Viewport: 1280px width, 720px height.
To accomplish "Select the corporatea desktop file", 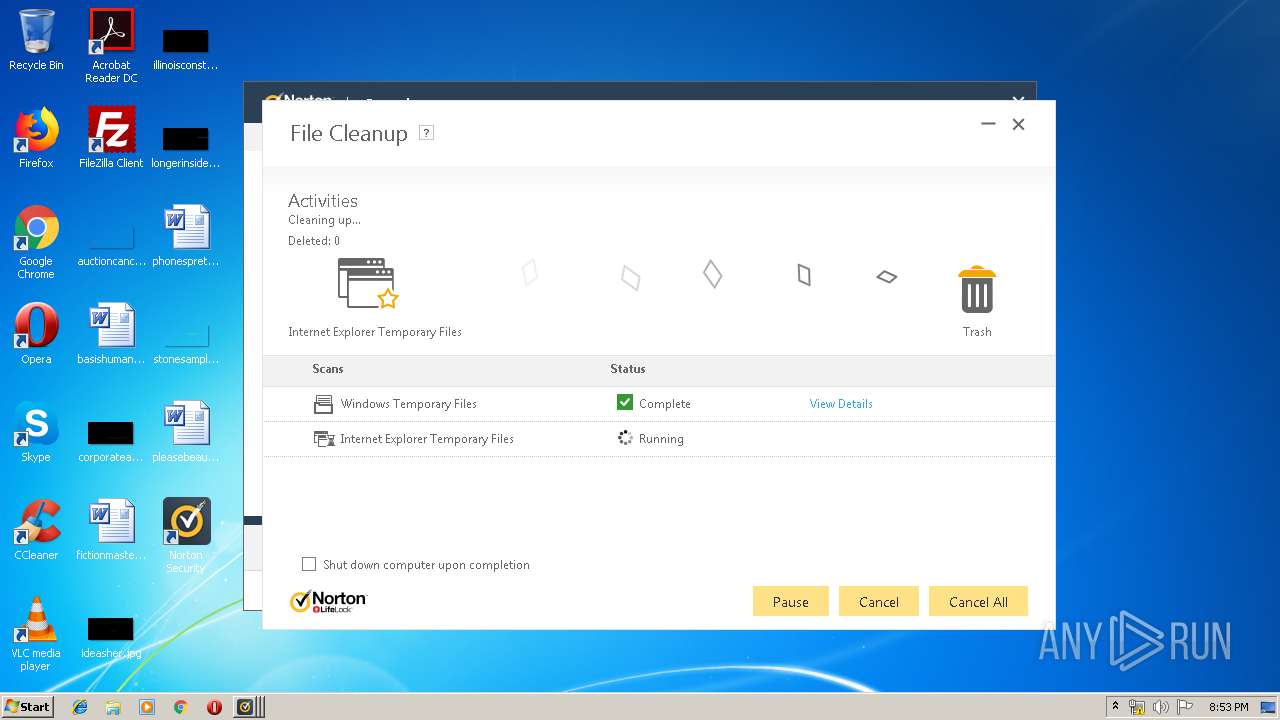I will (x=111, y=440).
